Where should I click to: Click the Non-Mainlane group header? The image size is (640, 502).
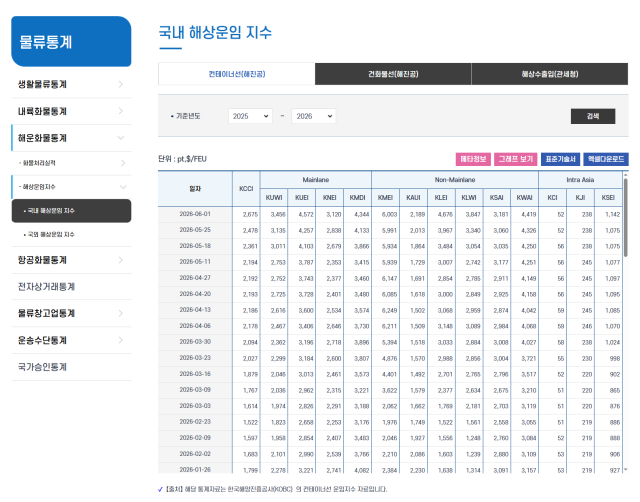point(455,180)
